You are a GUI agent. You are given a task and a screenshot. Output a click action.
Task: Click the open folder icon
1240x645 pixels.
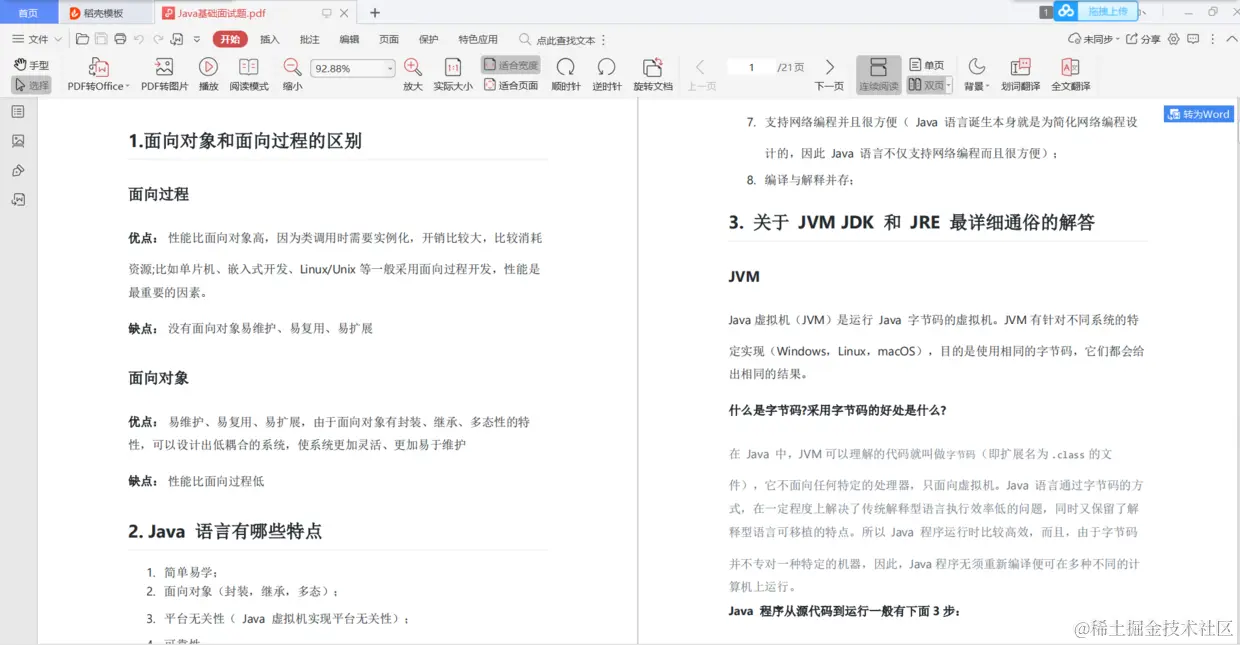83,39
